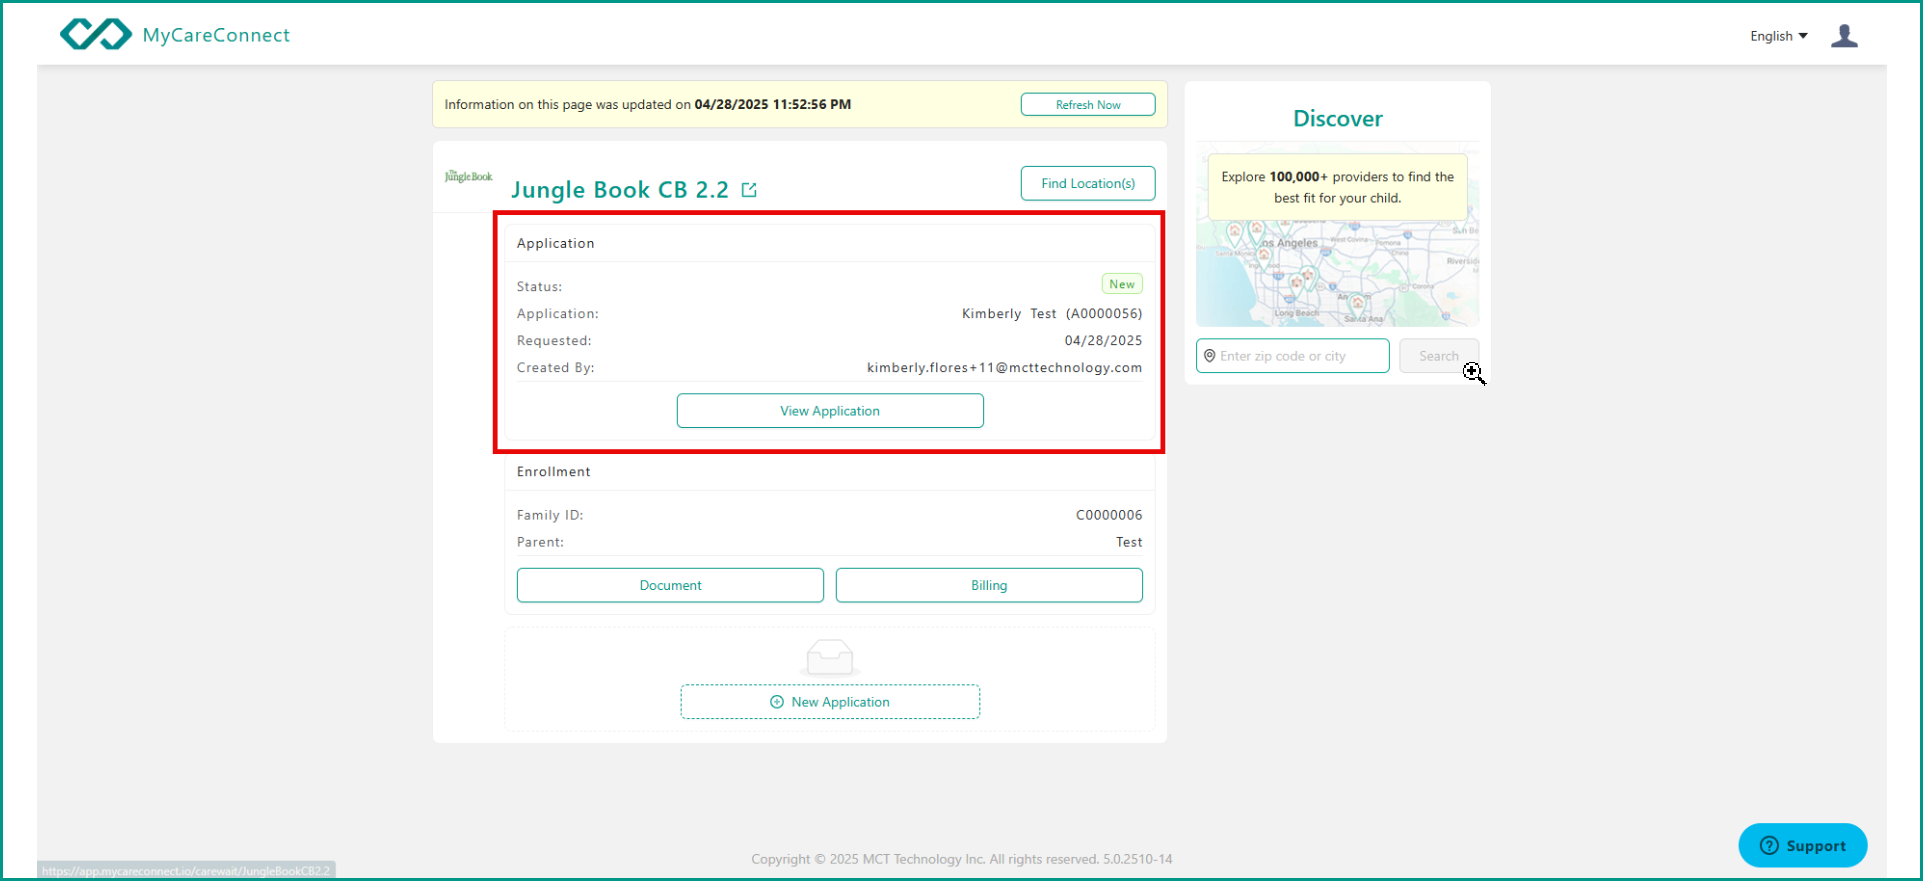Screen dimensions: 1923x881
Task: Open the user profile icon
Action: (1844, 36)
